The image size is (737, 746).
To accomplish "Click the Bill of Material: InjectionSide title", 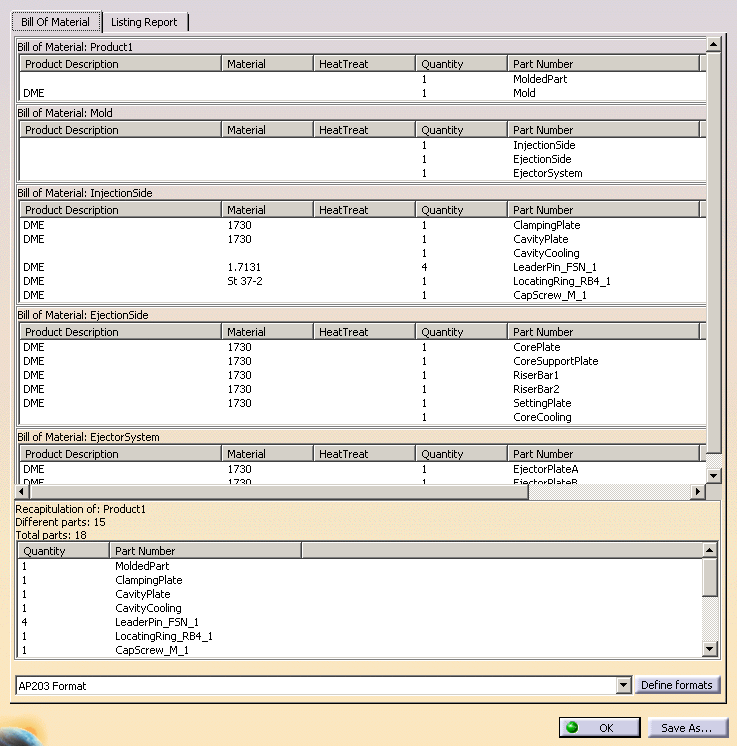I will coord(85,193).
